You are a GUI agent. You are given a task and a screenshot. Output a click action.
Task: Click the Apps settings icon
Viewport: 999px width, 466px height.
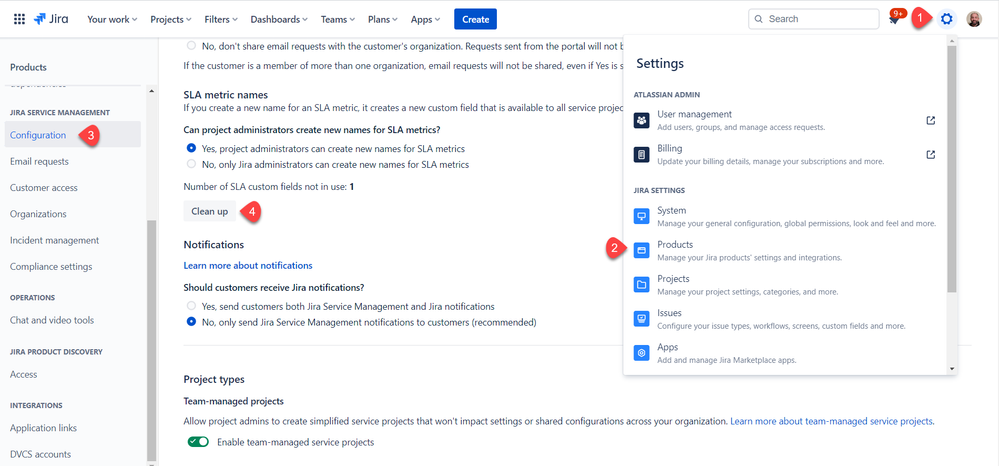pyautogui.click(x=642, y=353)
